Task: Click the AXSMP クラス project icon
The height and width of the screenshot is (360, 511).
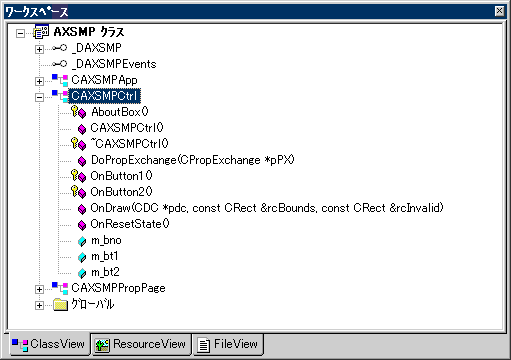Action: [41, 31]
